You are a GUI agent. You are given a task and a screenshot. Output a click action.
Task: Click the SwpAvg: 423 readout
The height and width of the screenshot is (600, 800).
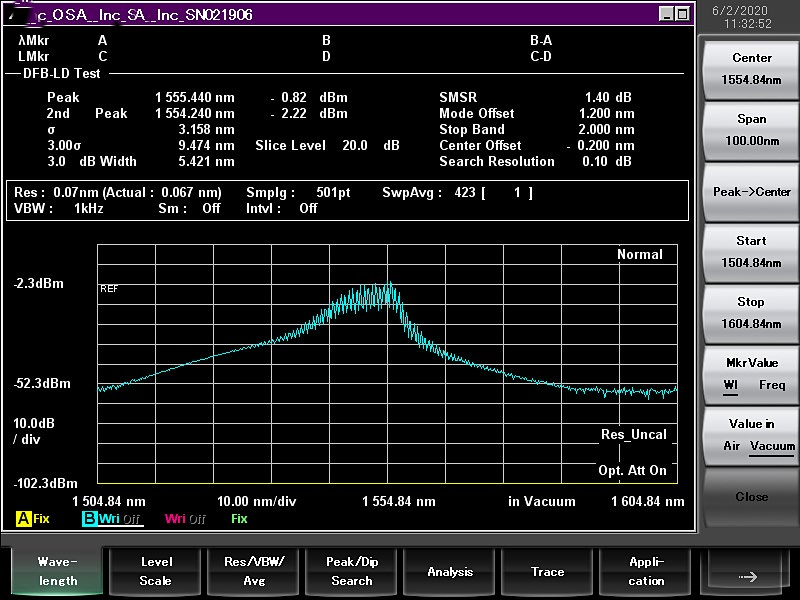pos(458,192)
